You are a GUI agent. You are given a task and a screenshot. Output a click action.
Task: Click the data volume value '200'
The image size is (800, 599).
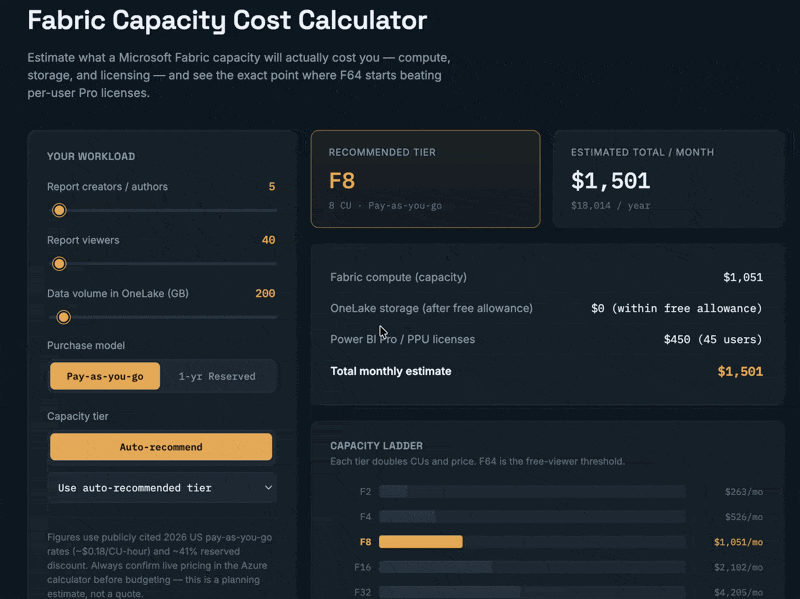click(265, 293)
